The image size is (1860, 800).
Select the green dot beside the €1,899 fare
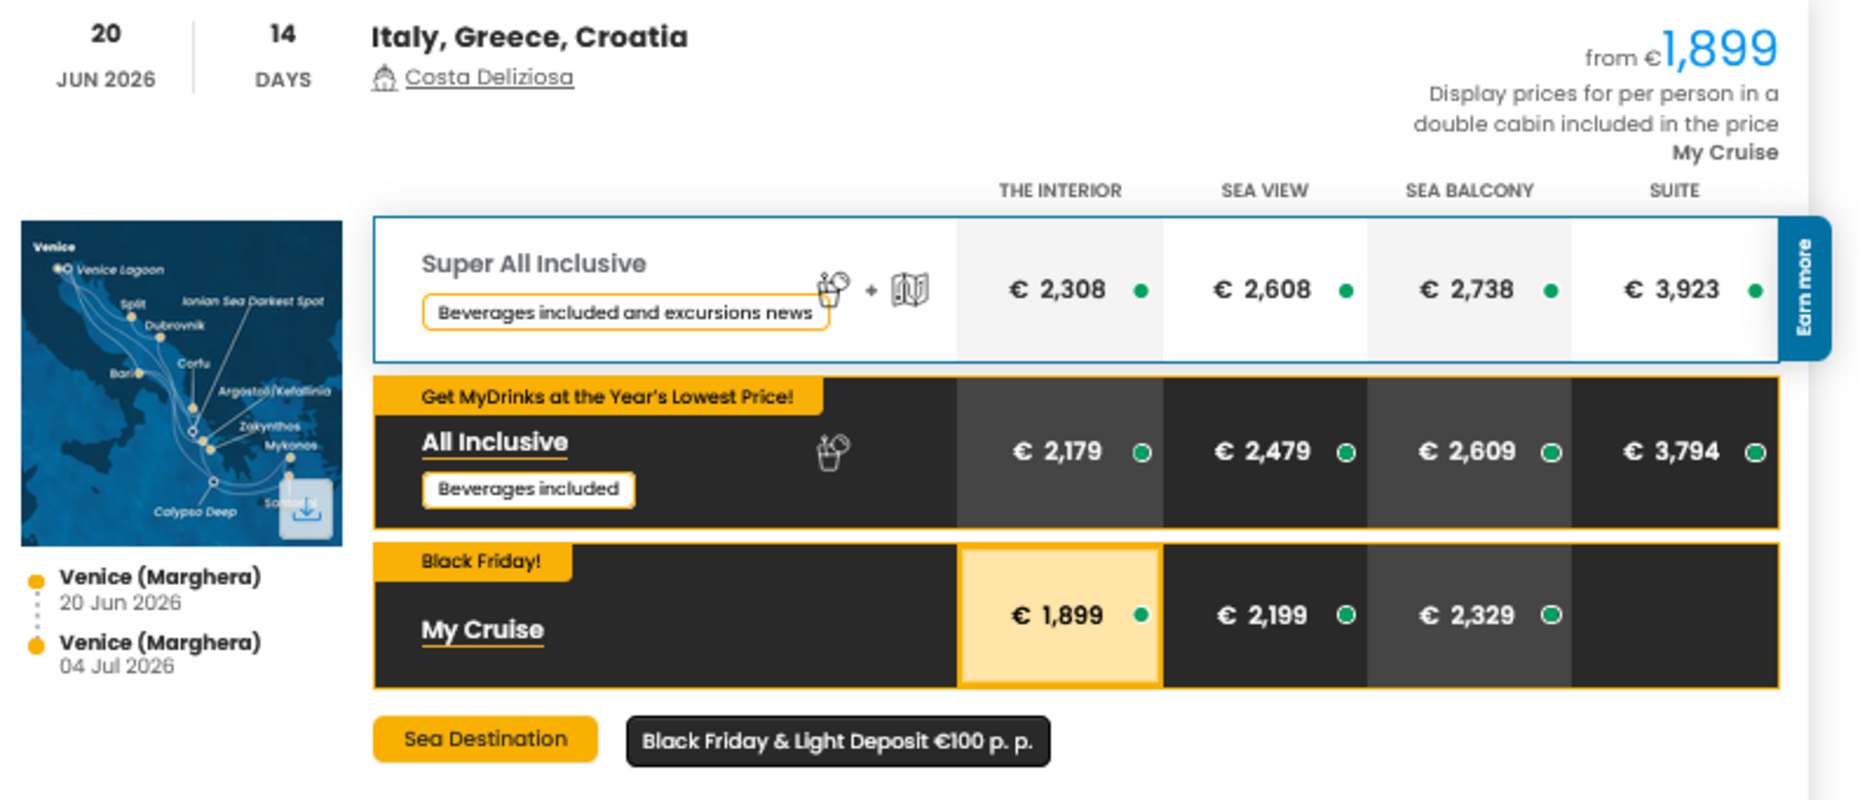(x=1141, y=617)
